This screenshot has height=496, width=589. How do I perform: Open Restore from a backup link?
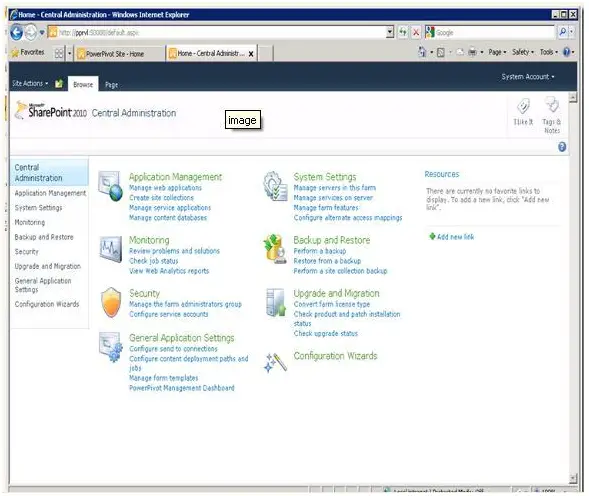tap(327, 261)
